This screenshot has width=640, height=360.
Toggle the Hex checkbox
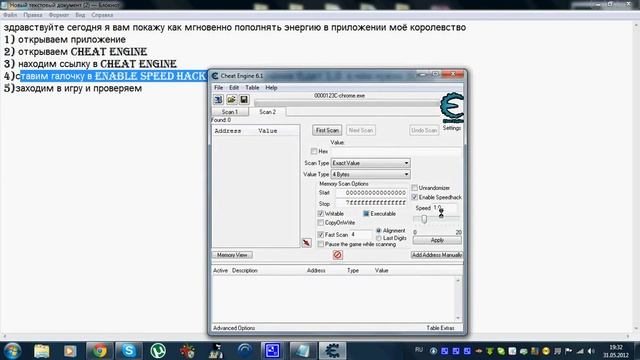tap(314, 151)
